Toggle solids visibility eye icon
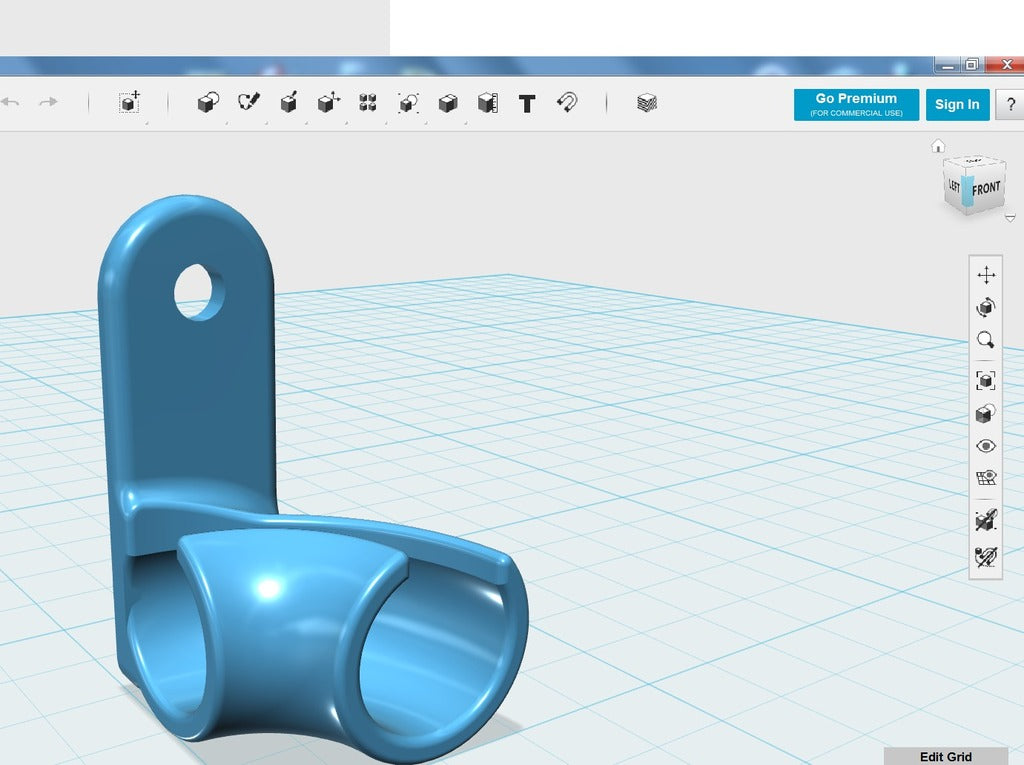1024x765 pixels. pyautogui.click(x=986, y=446)
